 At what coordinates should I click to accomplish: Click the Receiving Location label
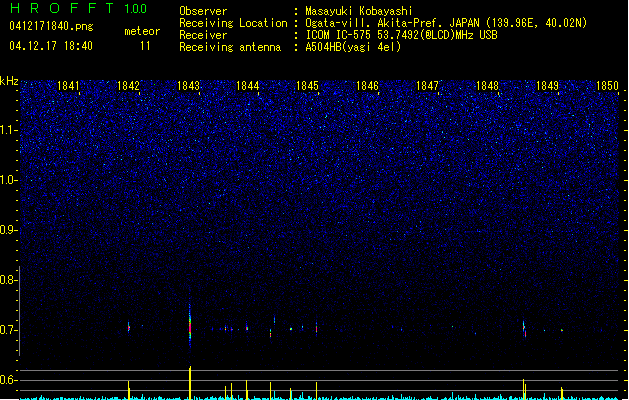pos(233,23)
